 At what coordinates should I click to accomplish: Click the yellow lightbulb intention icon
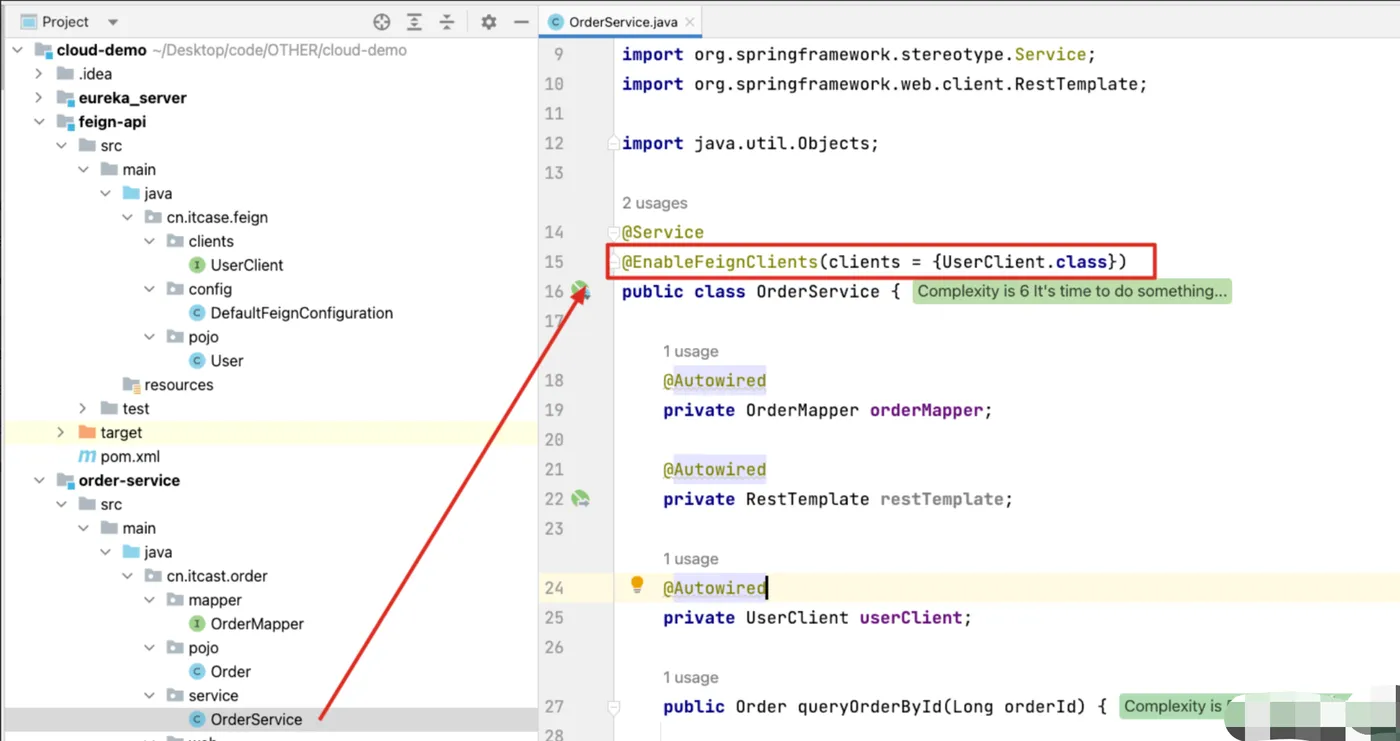pyautogui.click(x=637, y=586)
